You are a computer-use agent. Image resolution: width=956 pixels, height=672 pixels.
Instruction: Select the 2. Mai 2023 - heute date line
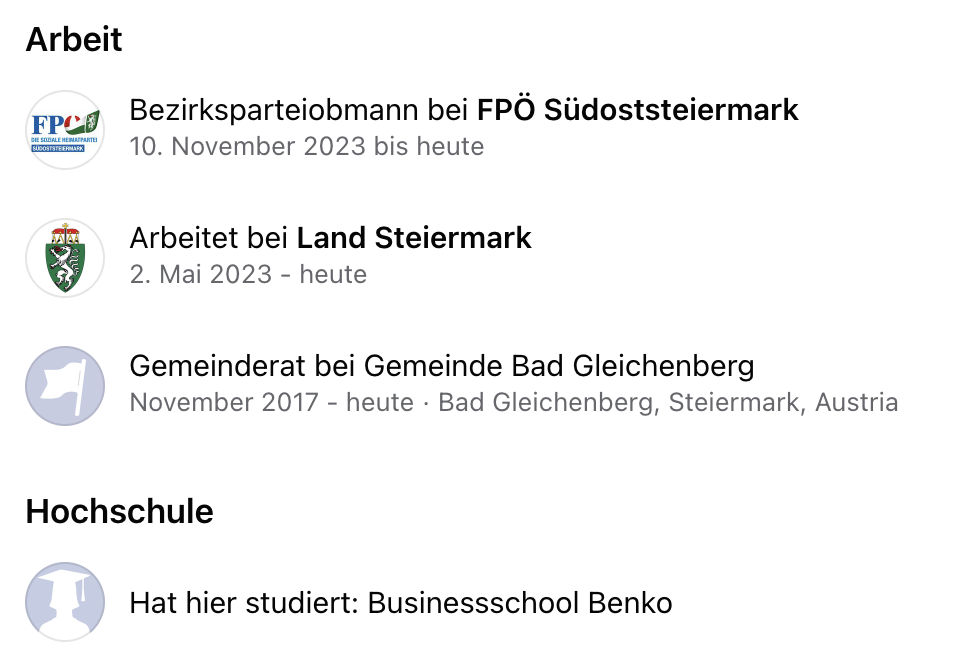tap(248, 274)
